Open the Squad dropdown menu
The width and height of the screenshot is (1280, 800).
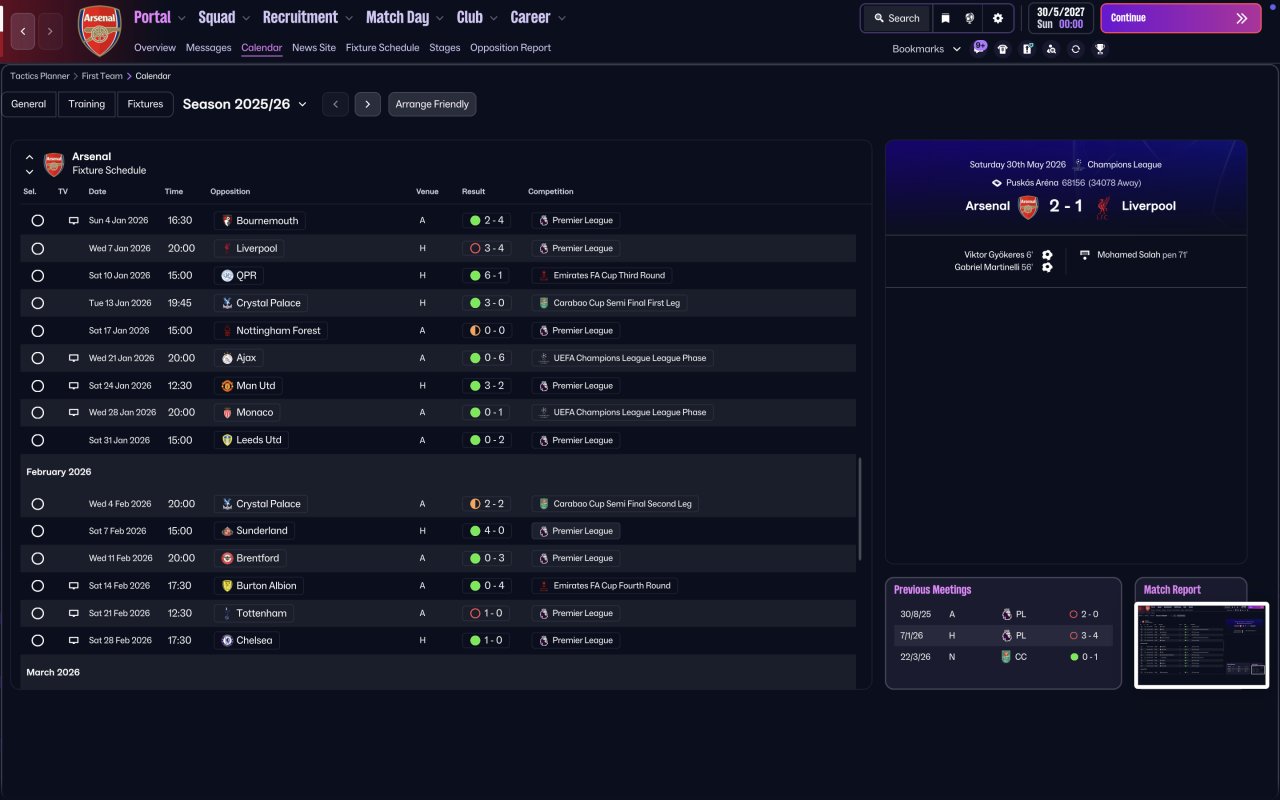point(225,17)
